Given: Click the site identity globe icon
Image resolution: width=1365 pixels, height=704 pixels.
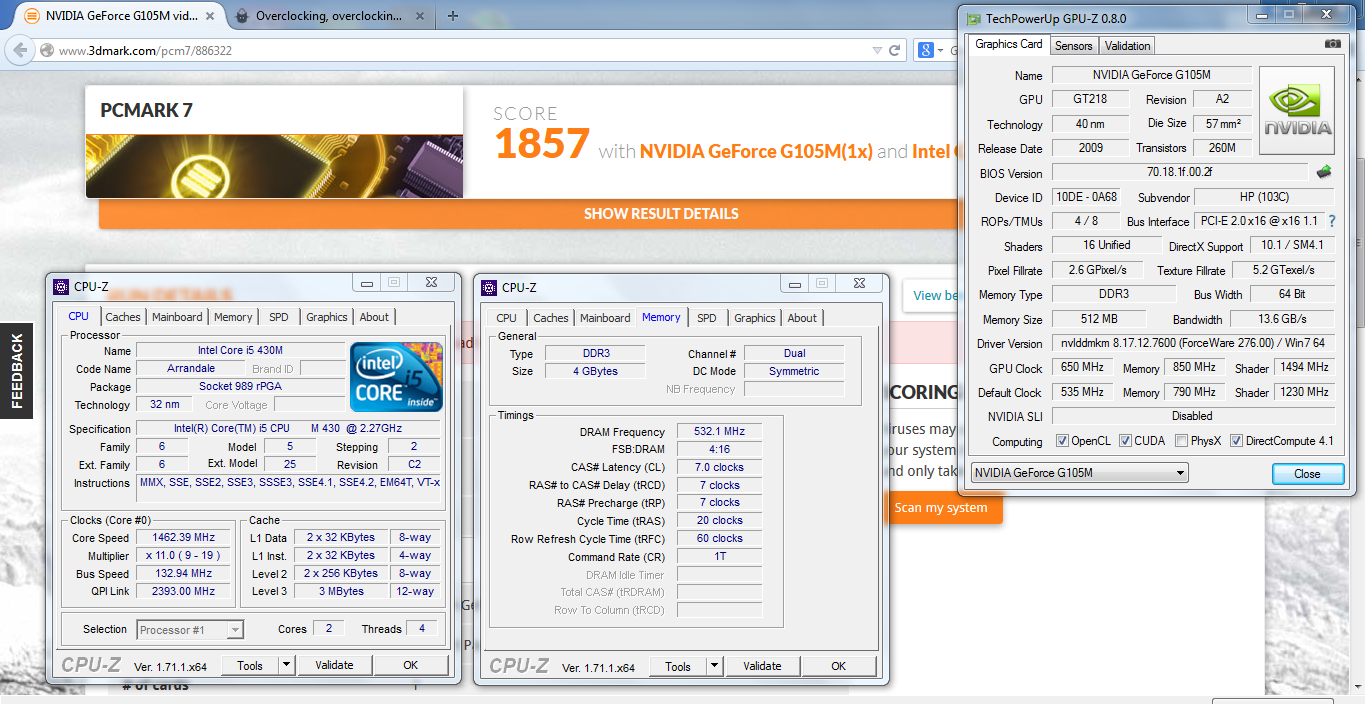Looking at the screenshot, I should [x=46, y=50].
